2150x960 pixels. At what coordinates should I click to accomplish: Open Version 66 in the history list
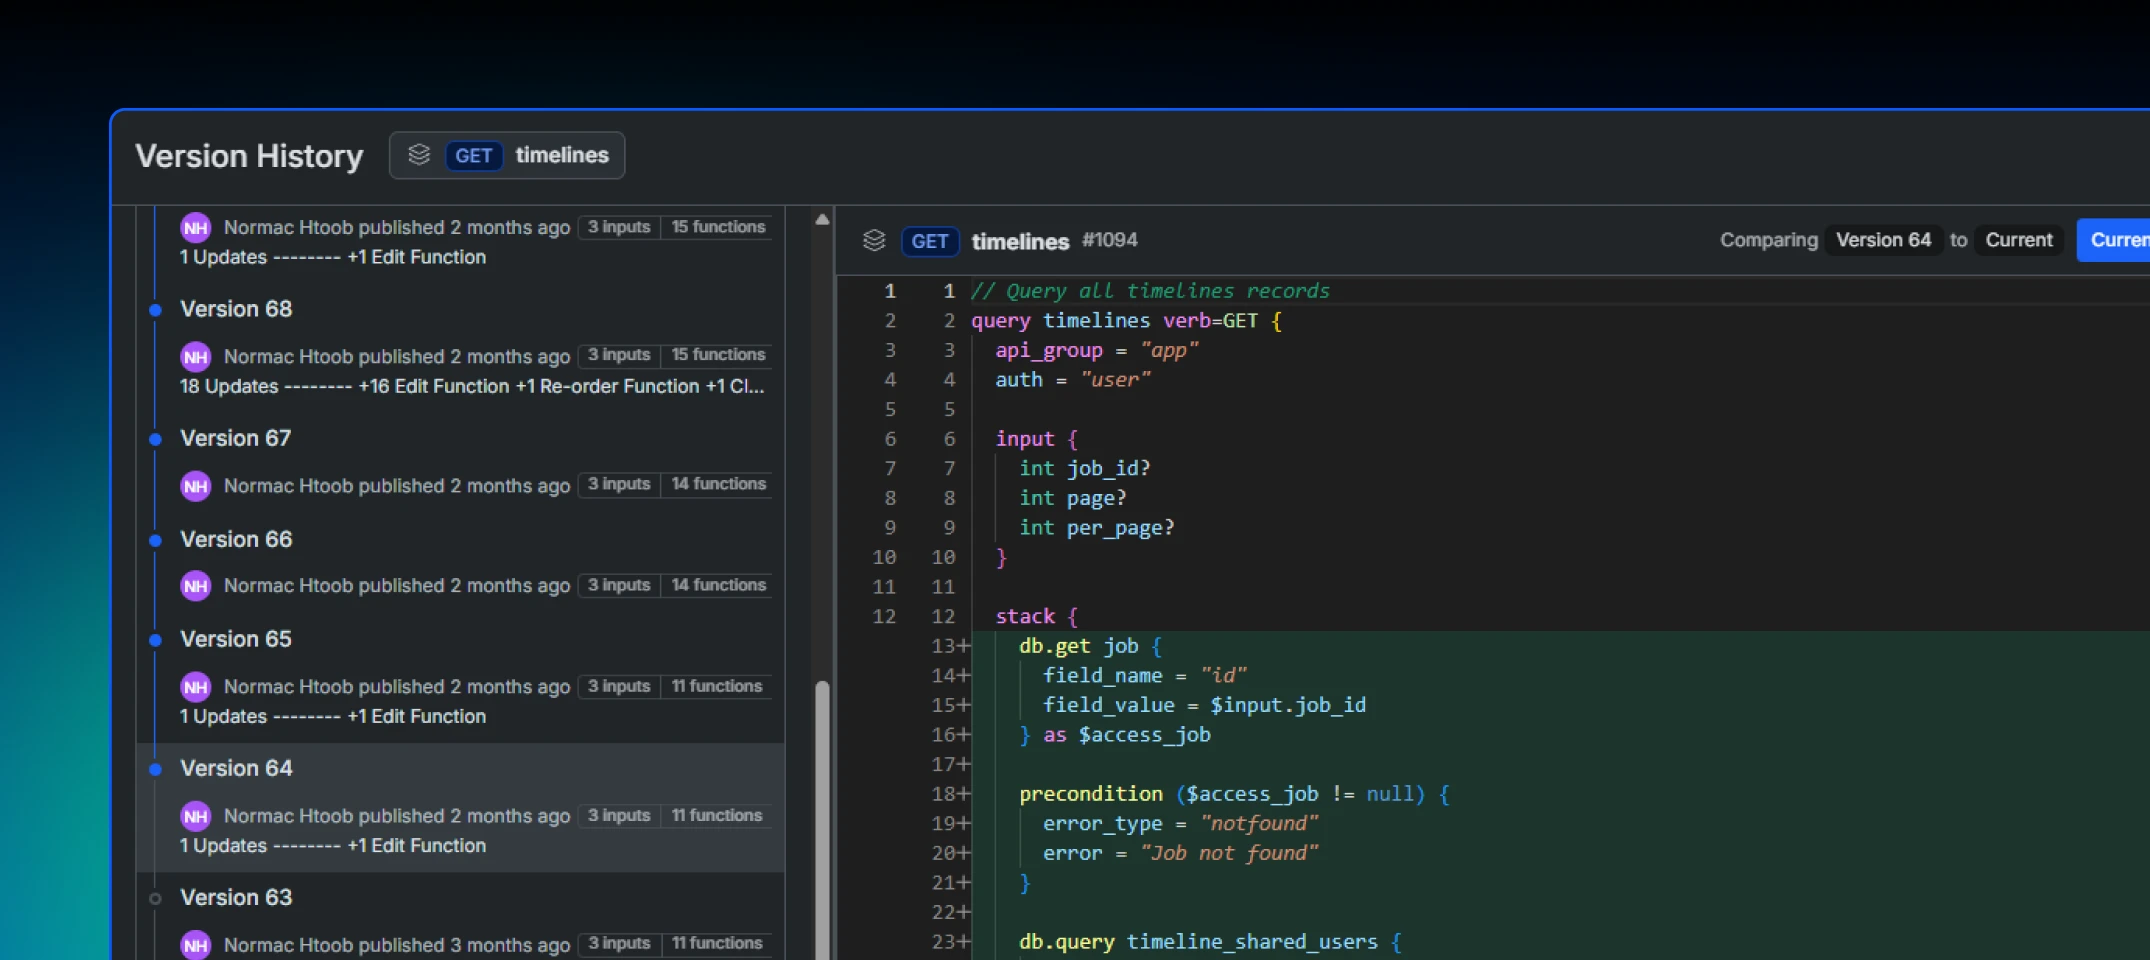coord(236,539)
